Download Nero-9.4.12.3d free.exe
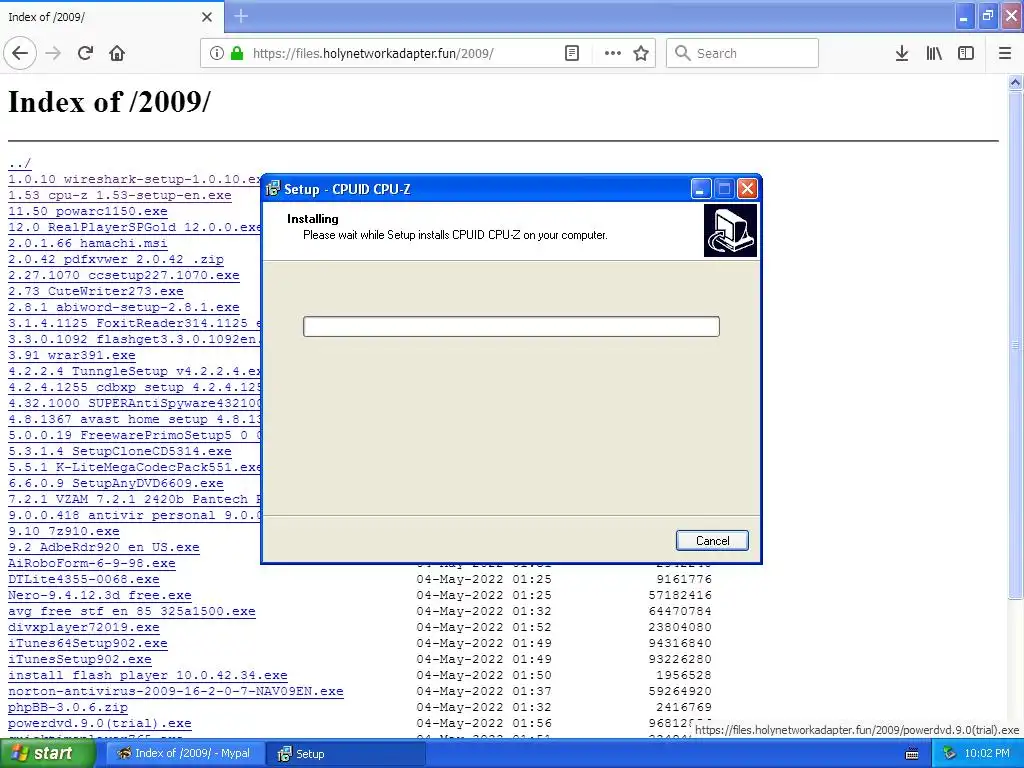The width and height of the screenshot is (1024, 768). pos(99,595)
